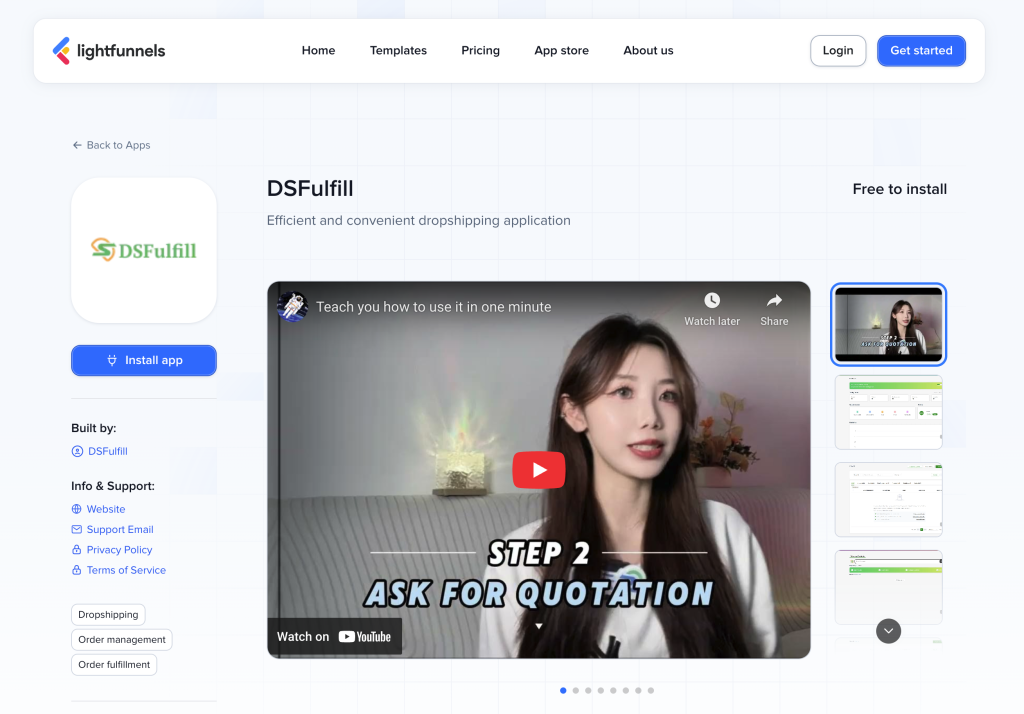
Task: Go to the App store page
Action: (x=561, y=51)
